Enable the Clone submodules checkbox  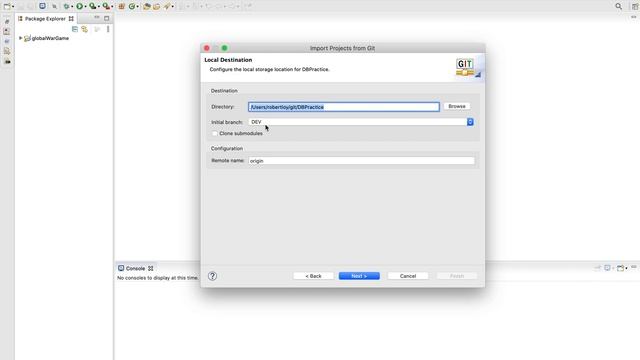pos(215,133)
